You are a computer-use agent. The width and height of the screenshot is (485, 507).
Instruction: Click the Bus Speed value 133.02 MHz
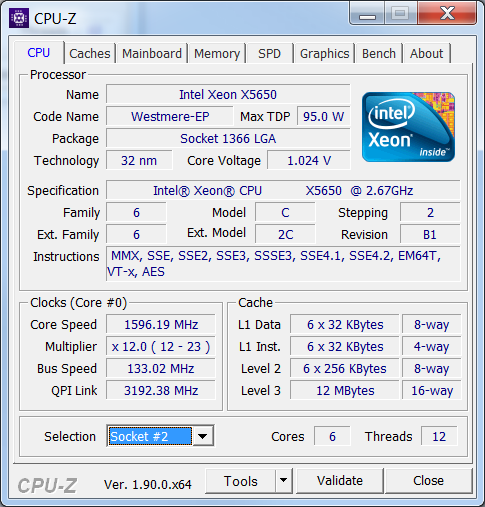tap(161, 368)
